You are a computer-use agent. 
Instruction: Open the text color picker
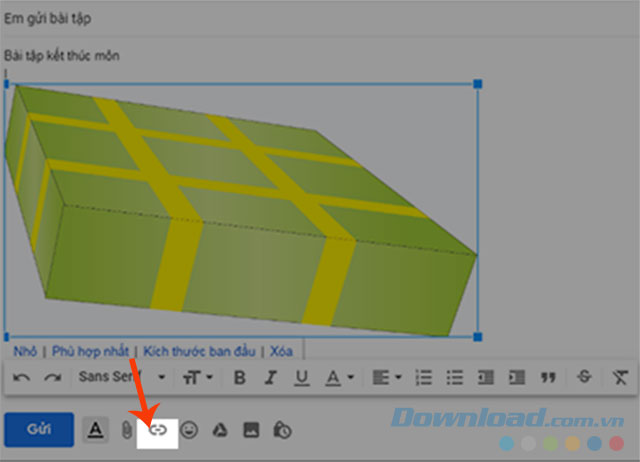coord(339,378)
